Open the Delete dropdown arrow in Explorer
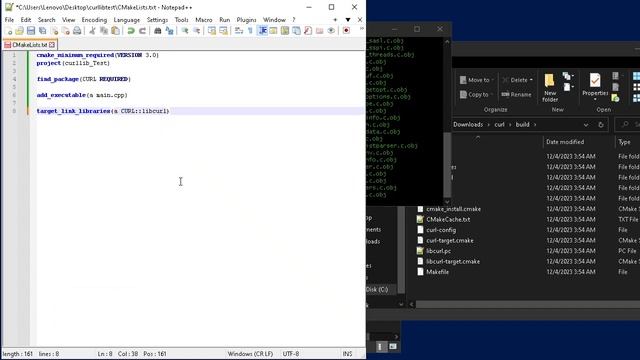This screenshot has height=360, width=640. pyautogui.click(x=531, y=80)
